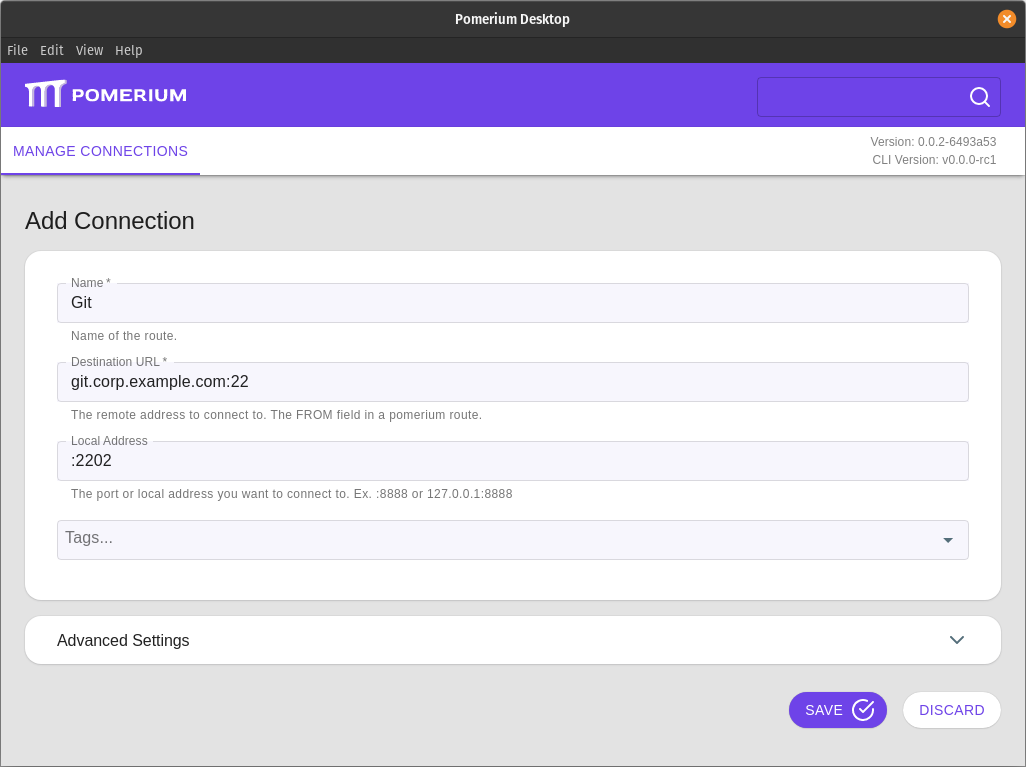Open the Help menu
The width and height of the screenshot is (1026, 767).
pos(128,50)
